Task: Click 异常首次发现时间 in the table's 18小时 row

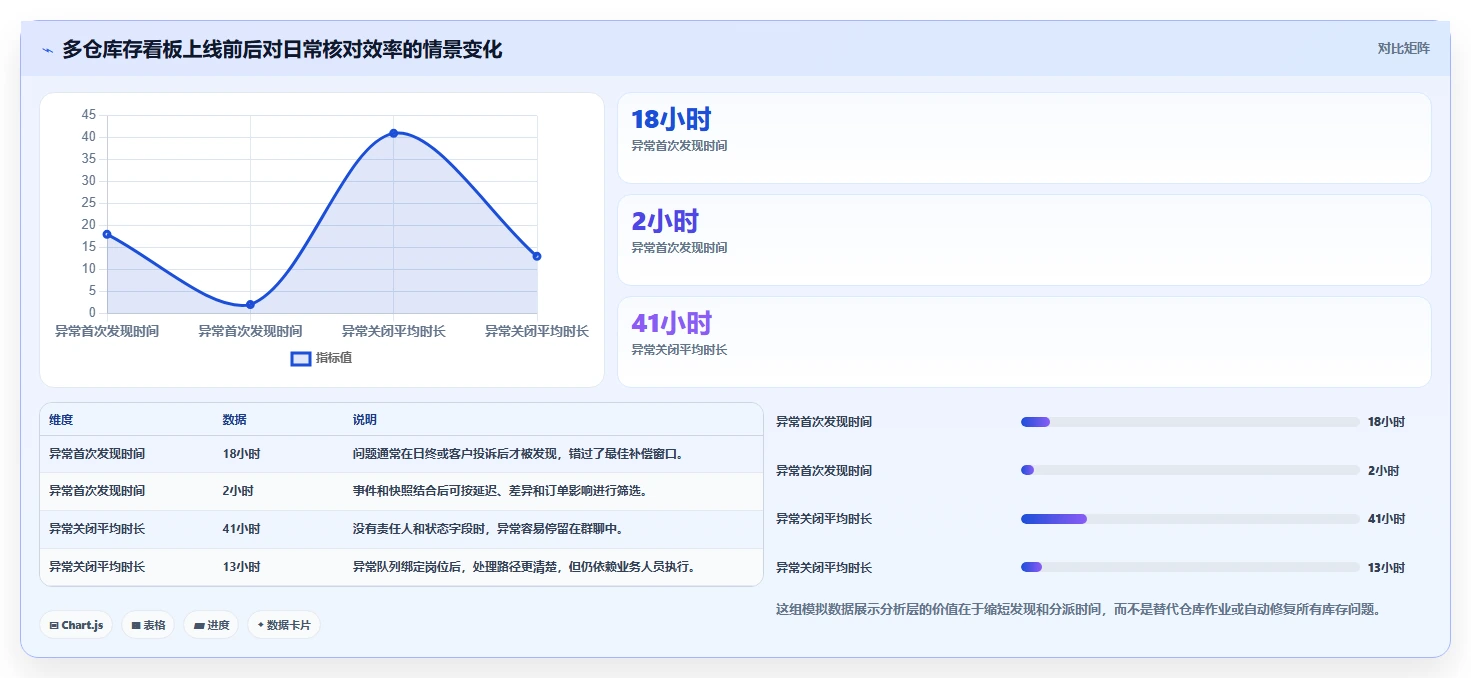Action: 97,454
